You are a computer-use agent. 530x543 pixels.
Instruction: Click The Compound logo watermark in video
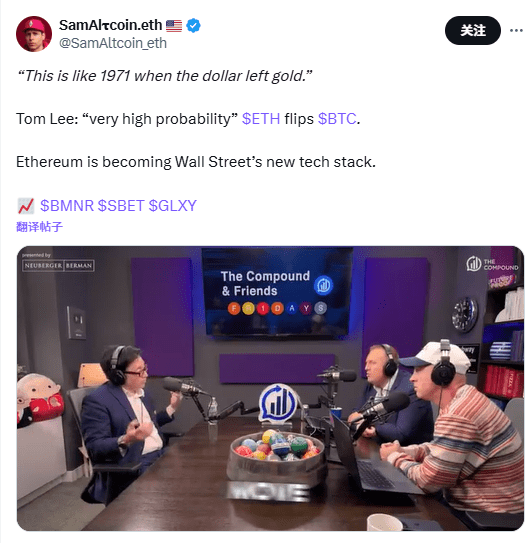tap(492, 264)
